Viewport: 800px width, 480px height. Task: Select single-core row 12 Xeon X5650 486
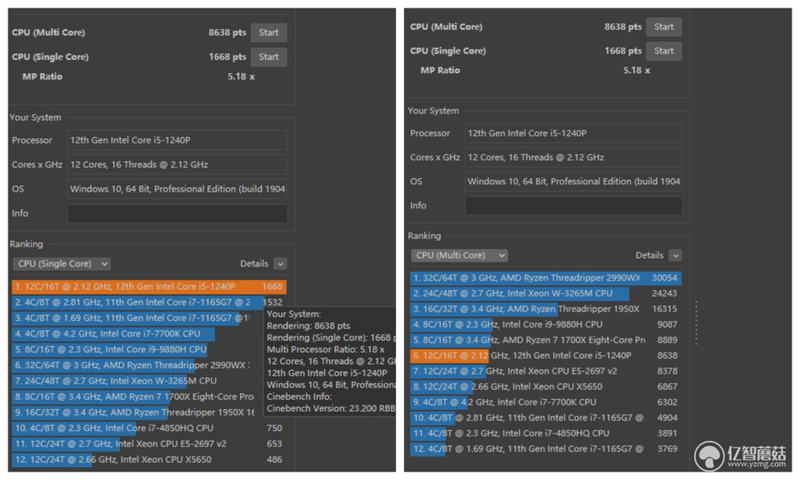pyautogui.click(x=149, y=460)
